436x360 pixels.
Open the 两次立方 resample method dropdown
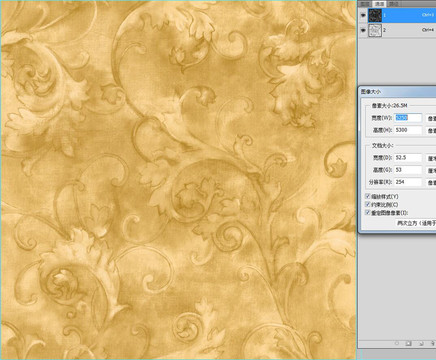tap(416, 223)
